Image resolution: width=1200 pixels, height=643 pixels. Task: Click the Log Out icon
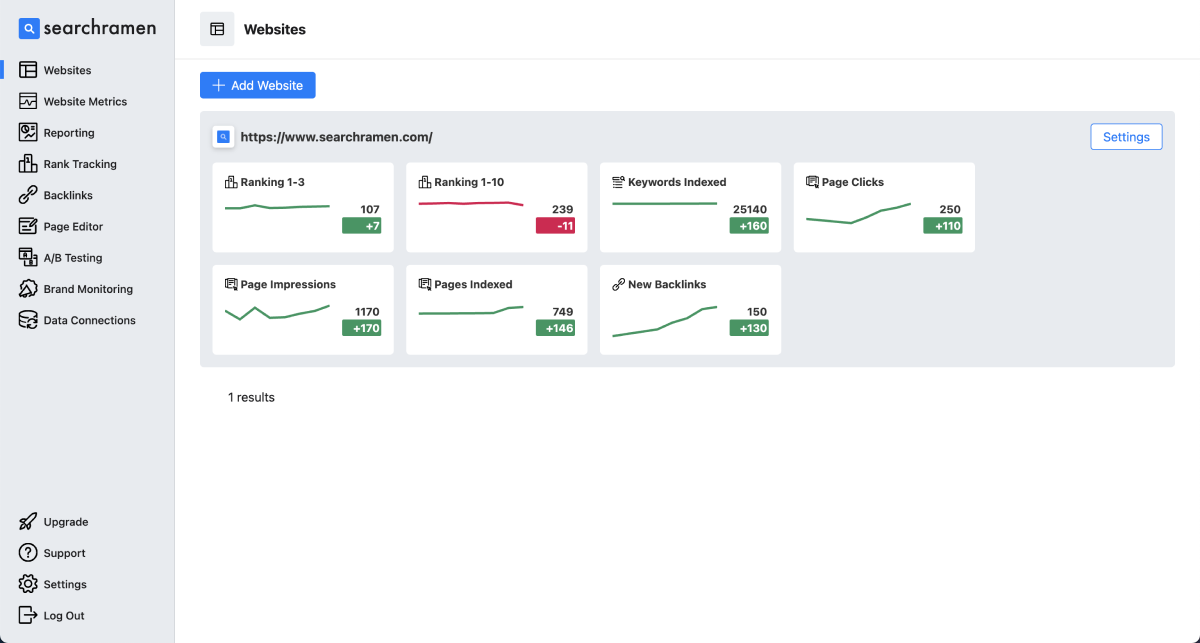coord(28,616)
